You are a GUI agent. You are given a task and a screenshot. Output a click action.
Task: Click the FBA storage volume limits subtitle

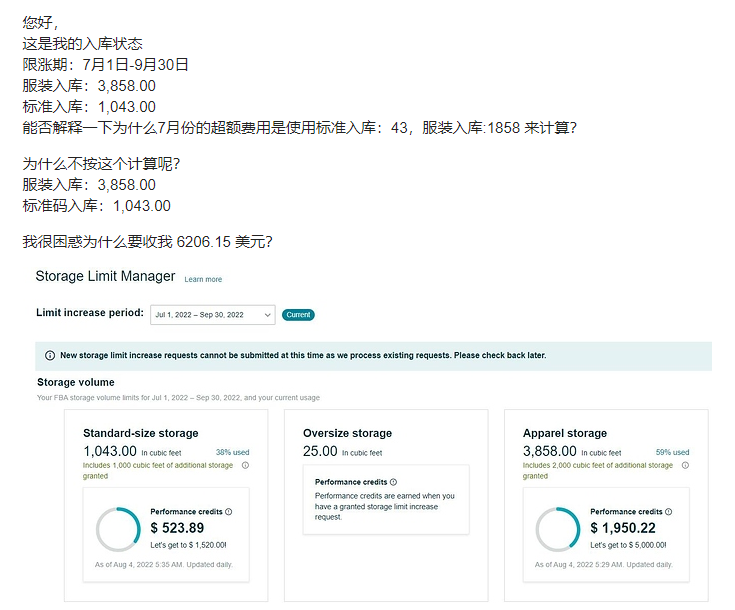pos(178,398)
